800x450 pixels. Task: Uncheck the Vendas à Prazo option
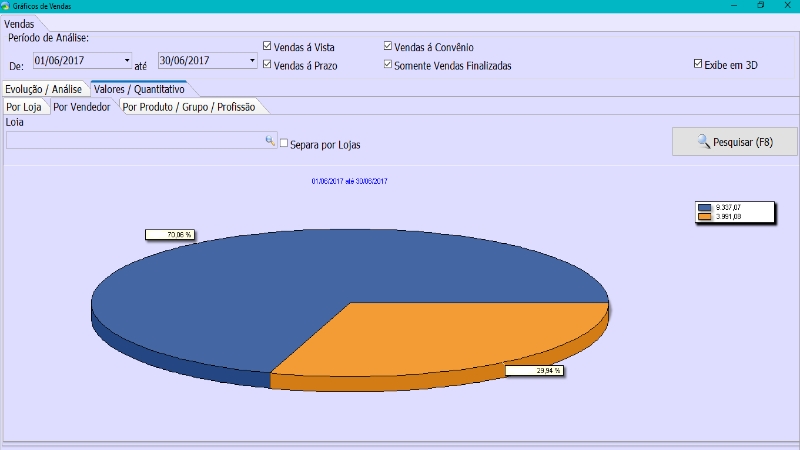pyautogui.click(x=267, y=65)
